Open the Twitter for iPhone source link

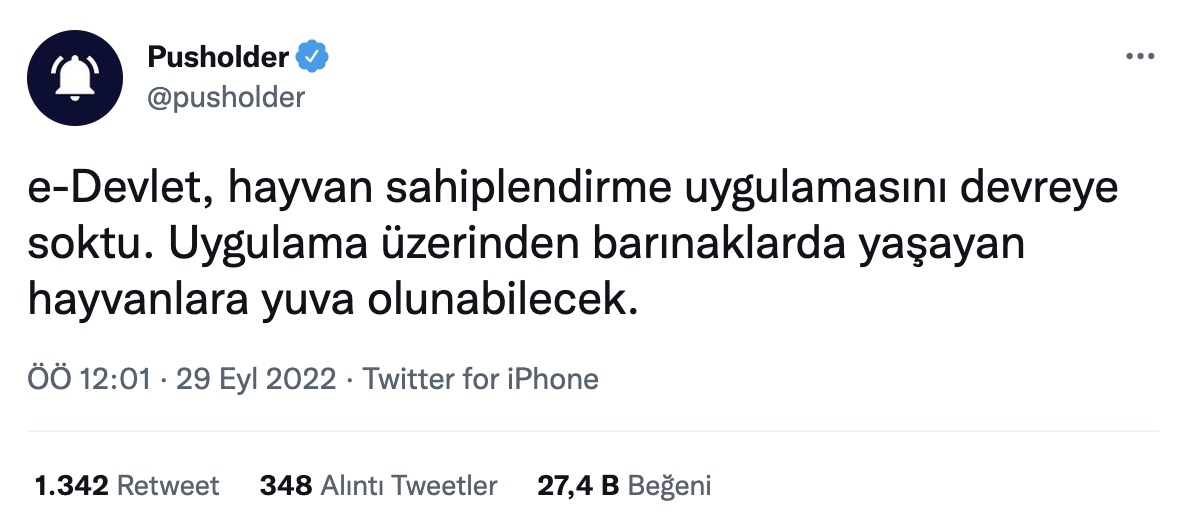point(480,379)
